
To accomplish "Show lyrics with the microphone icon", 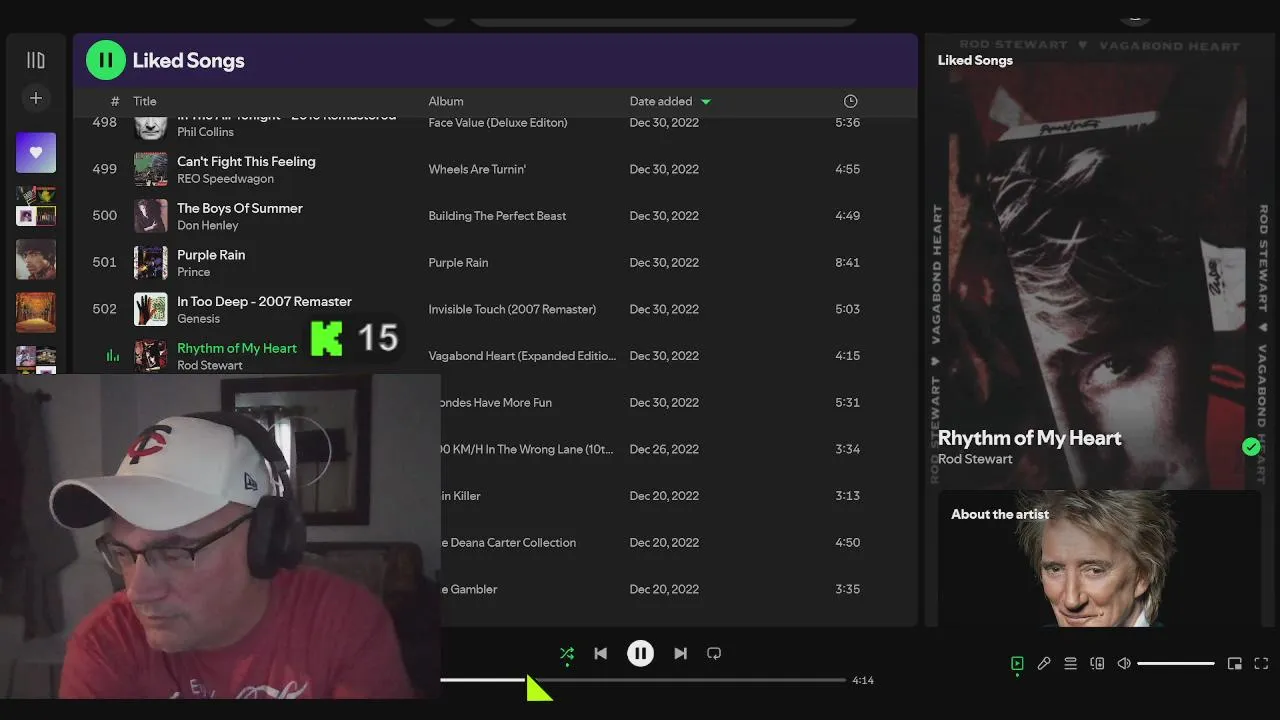I will click(x=1044, y=663).
